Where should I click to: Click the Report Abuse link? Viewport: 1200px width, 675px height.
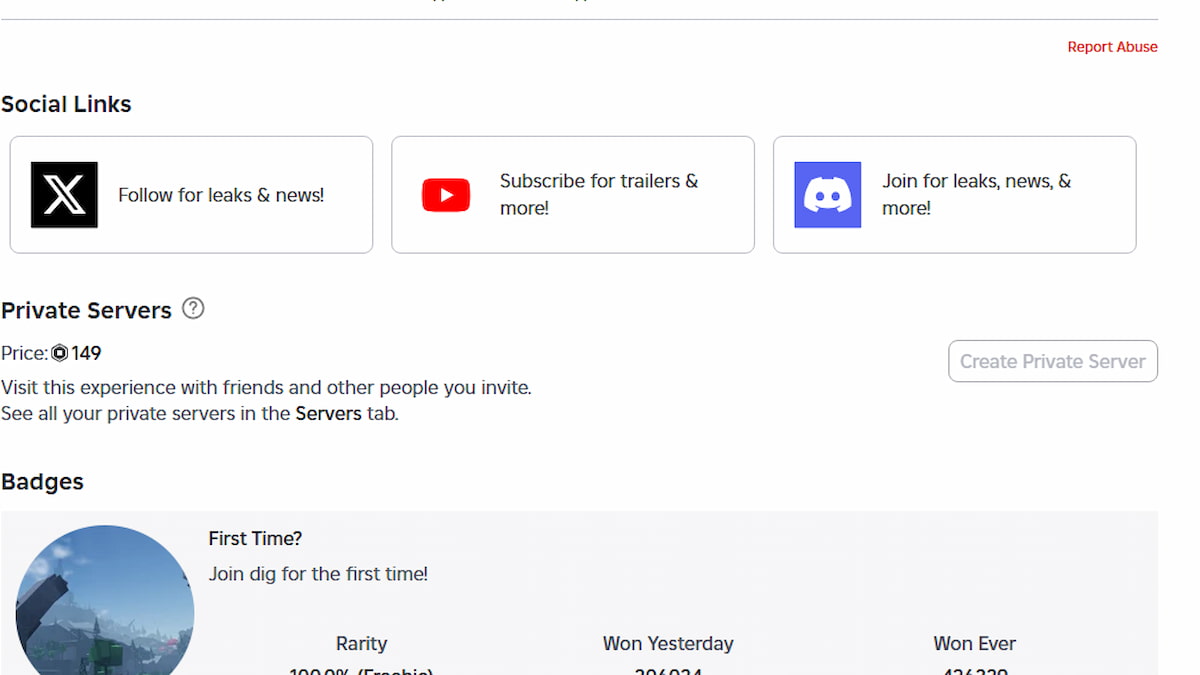(x=1112, y=47)
